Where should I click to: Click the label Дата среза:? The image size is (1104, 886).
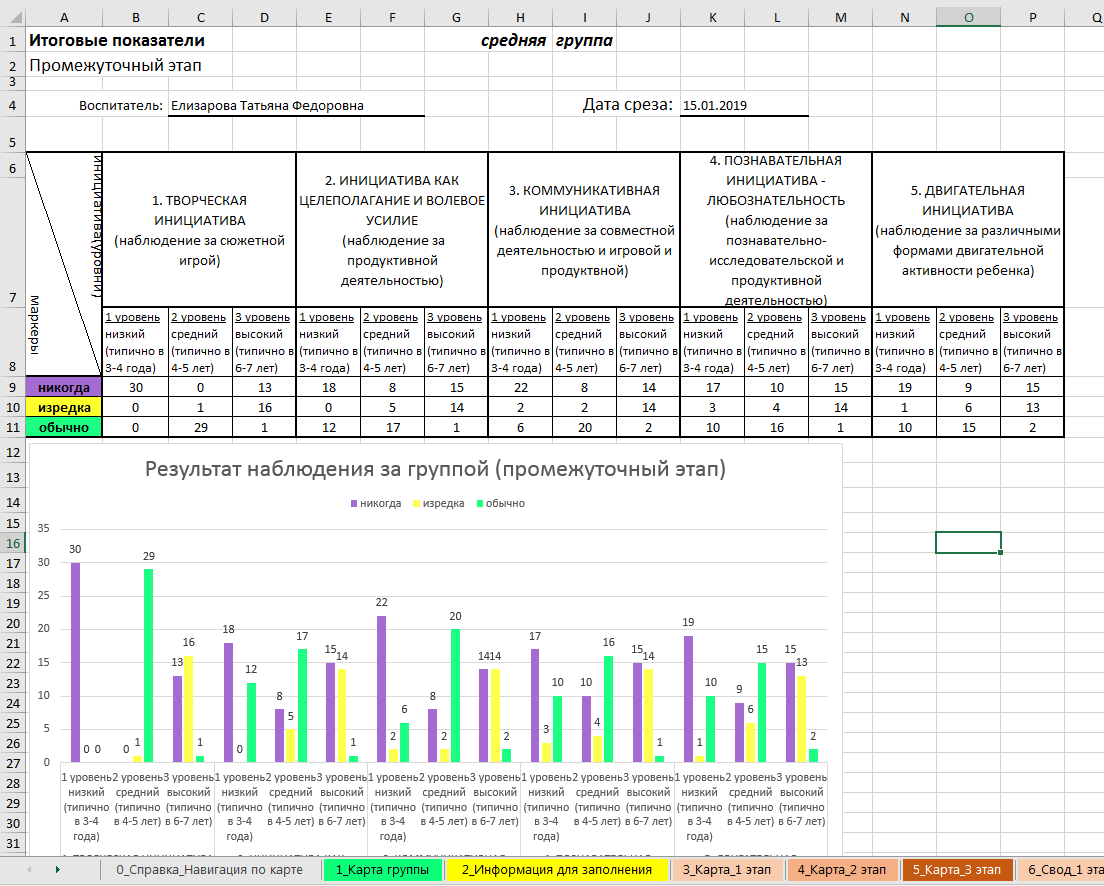(628, 105)
